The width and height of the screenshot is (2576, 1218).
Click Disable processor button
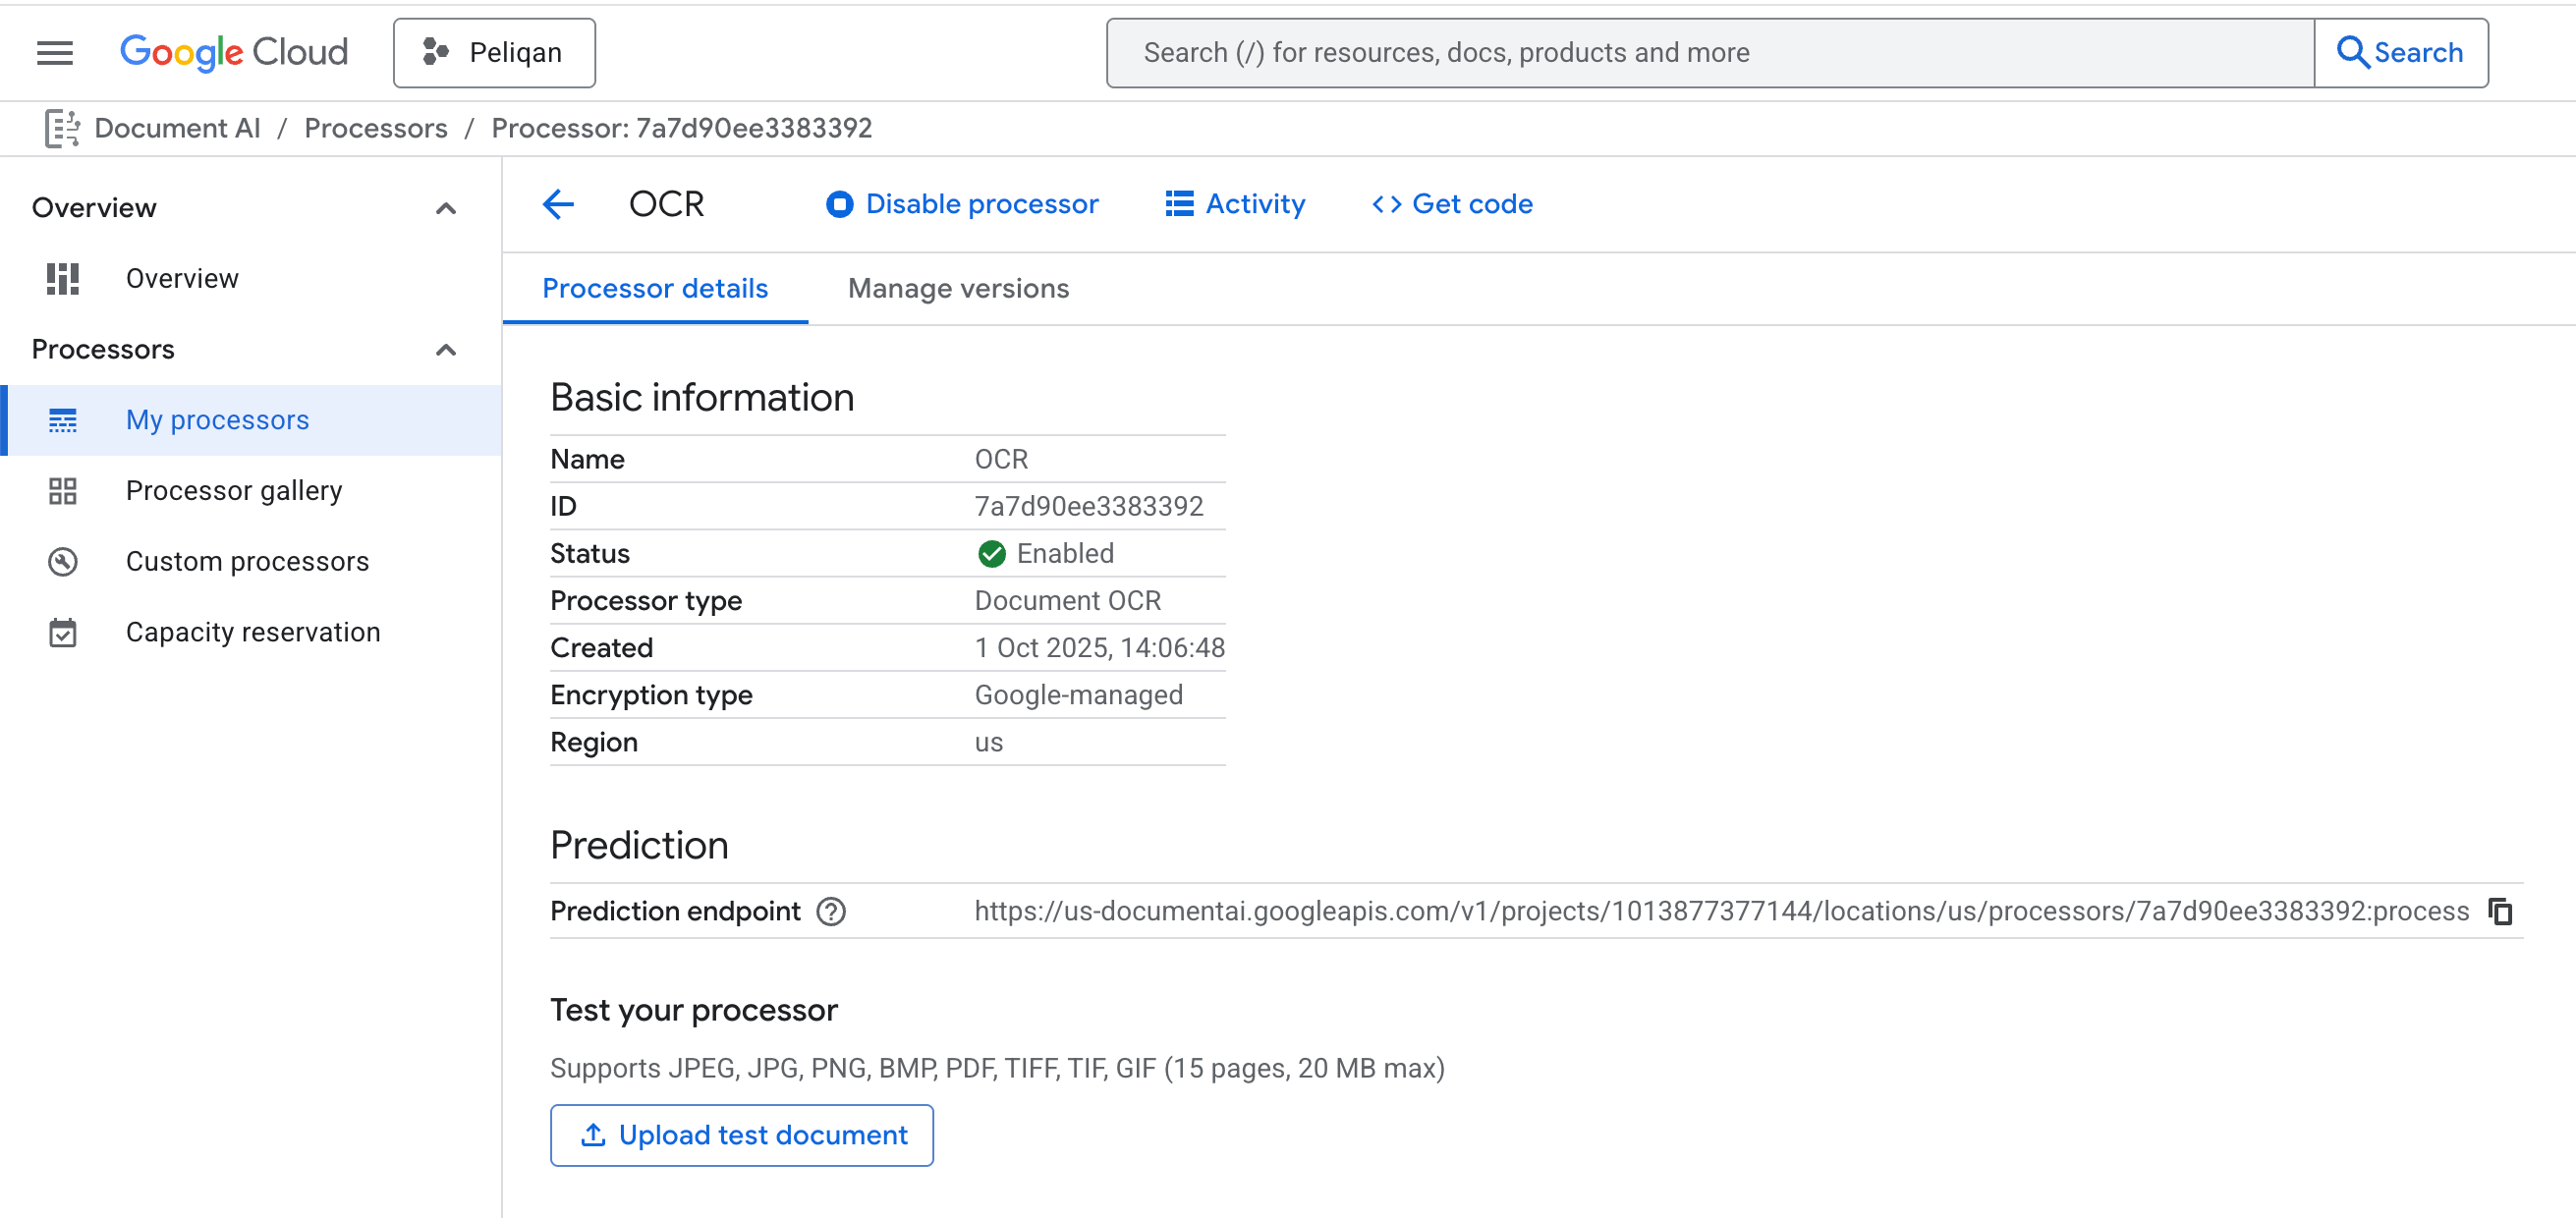(962, 204)
